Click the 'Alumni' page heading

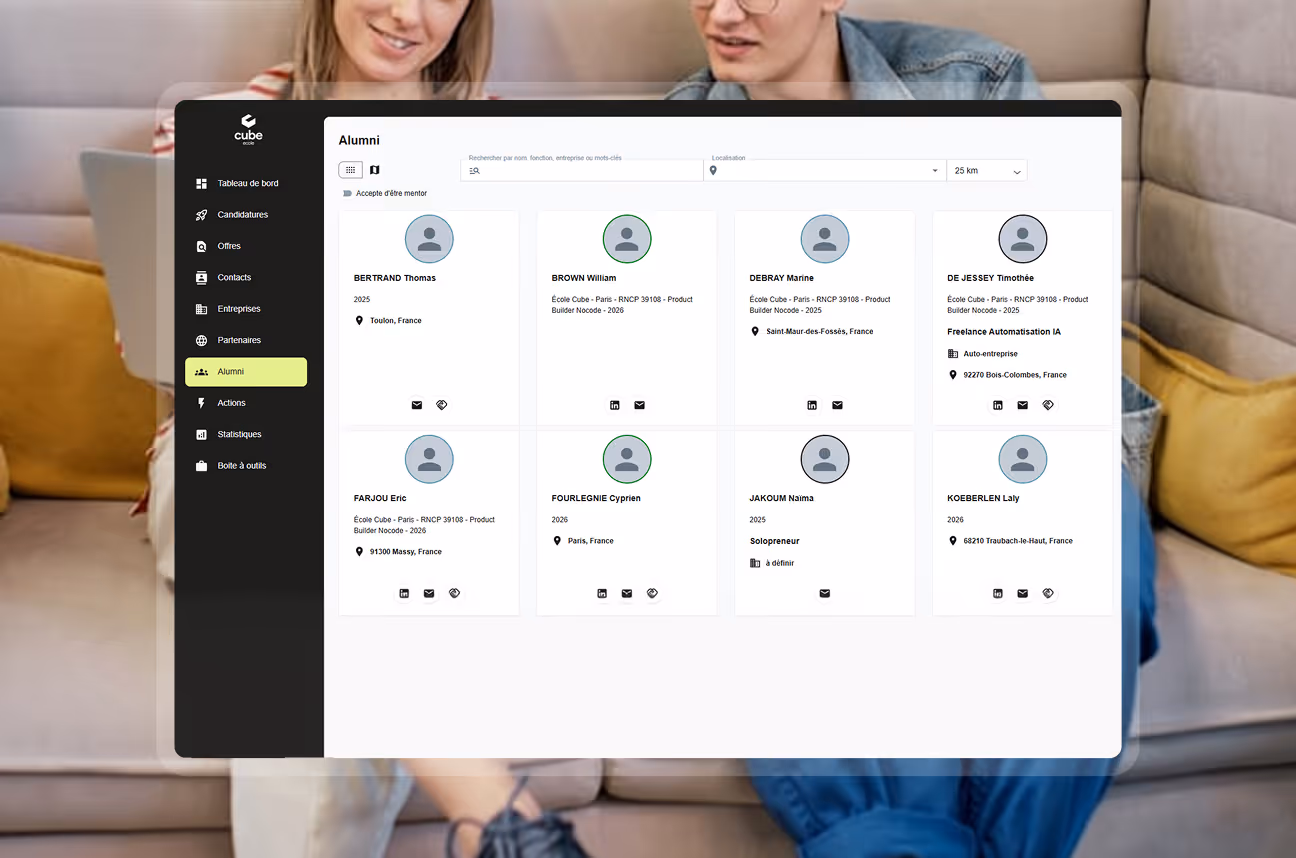[359, 141]
